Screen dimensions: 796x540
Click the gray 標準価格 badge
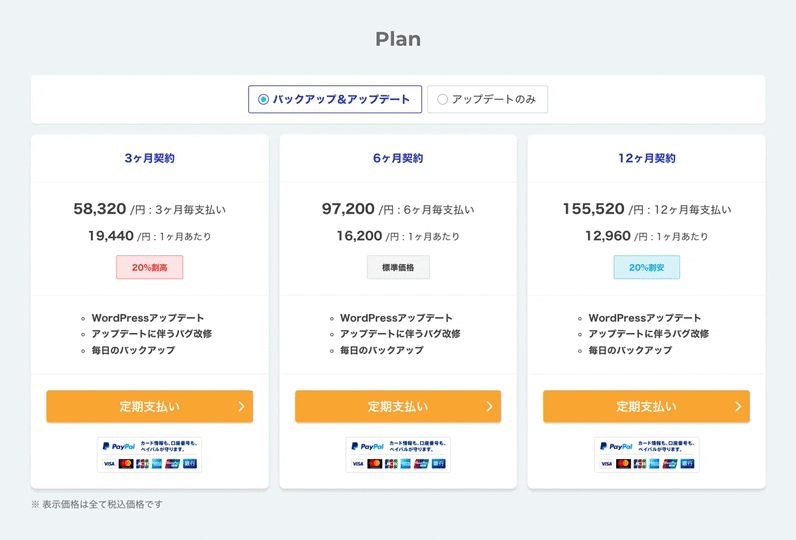coord(398,267)
